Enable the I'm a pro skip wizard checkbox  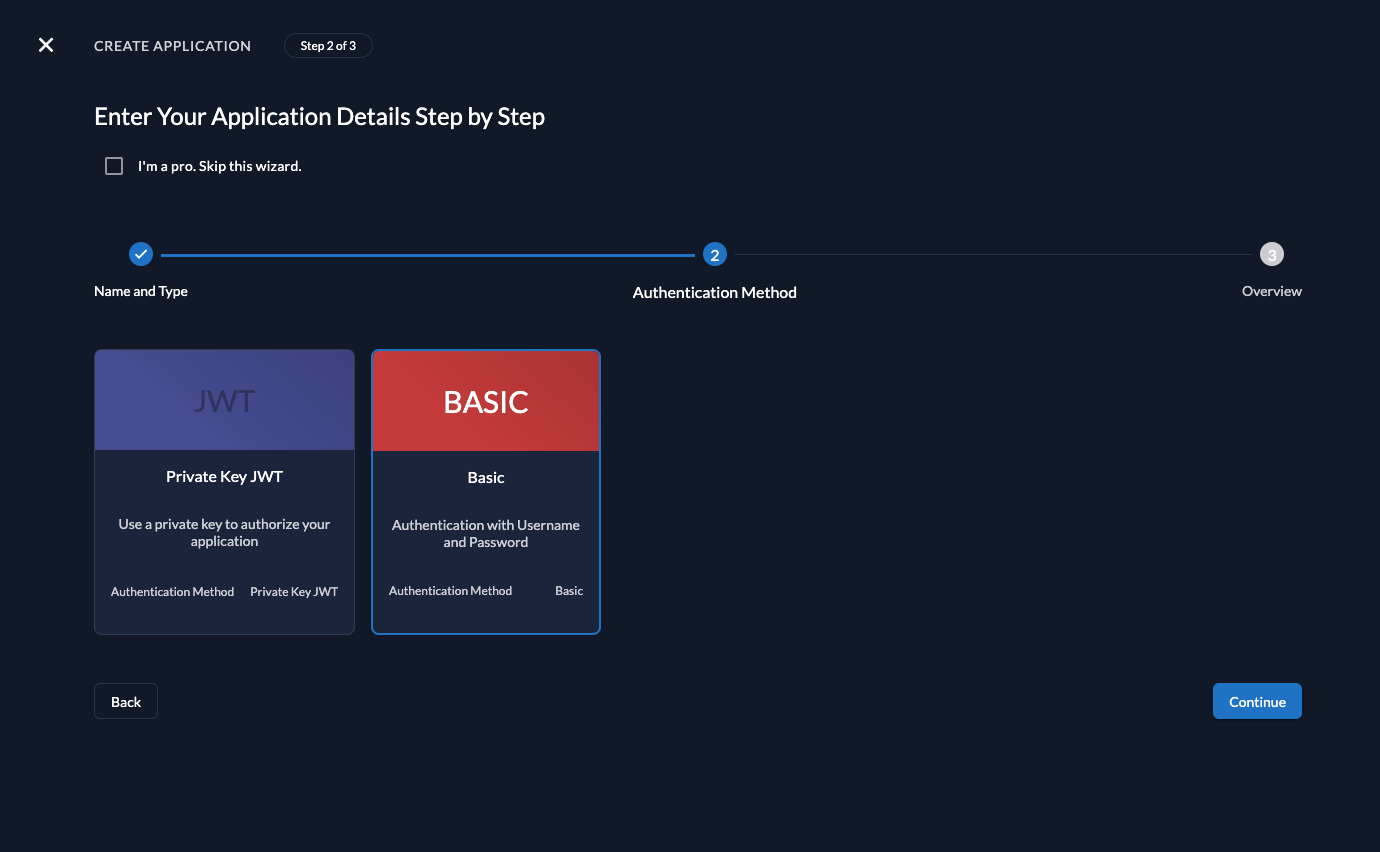tap(114, 165)
